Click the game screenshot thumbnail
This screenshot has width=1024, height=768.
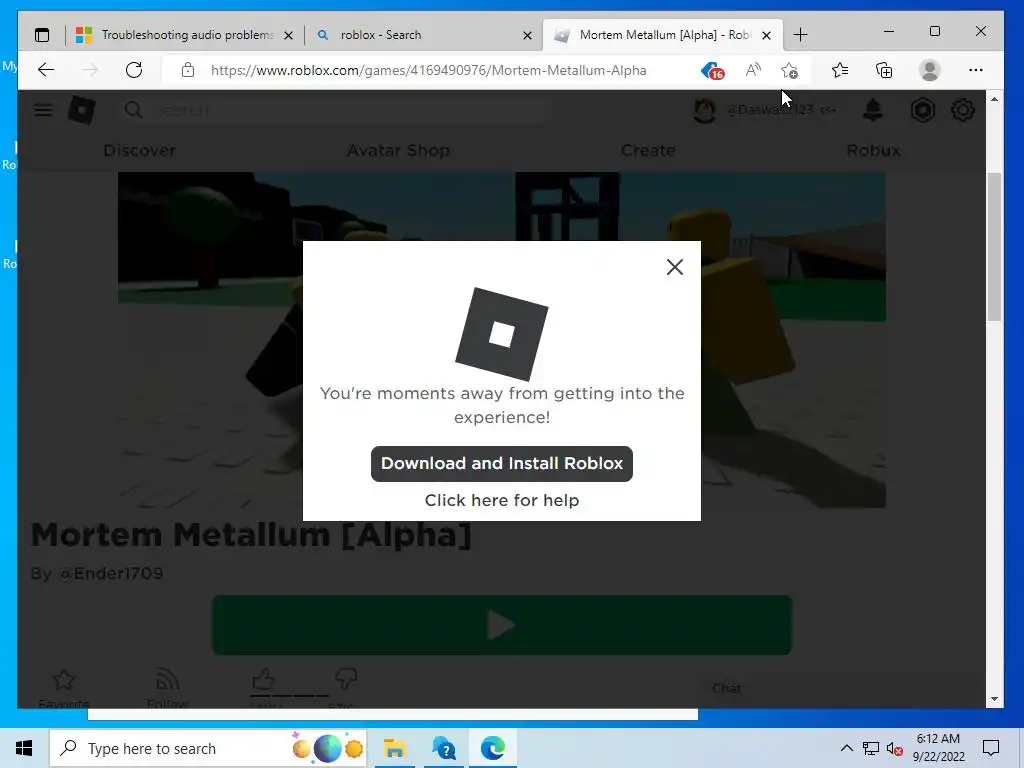coord(502,340)
